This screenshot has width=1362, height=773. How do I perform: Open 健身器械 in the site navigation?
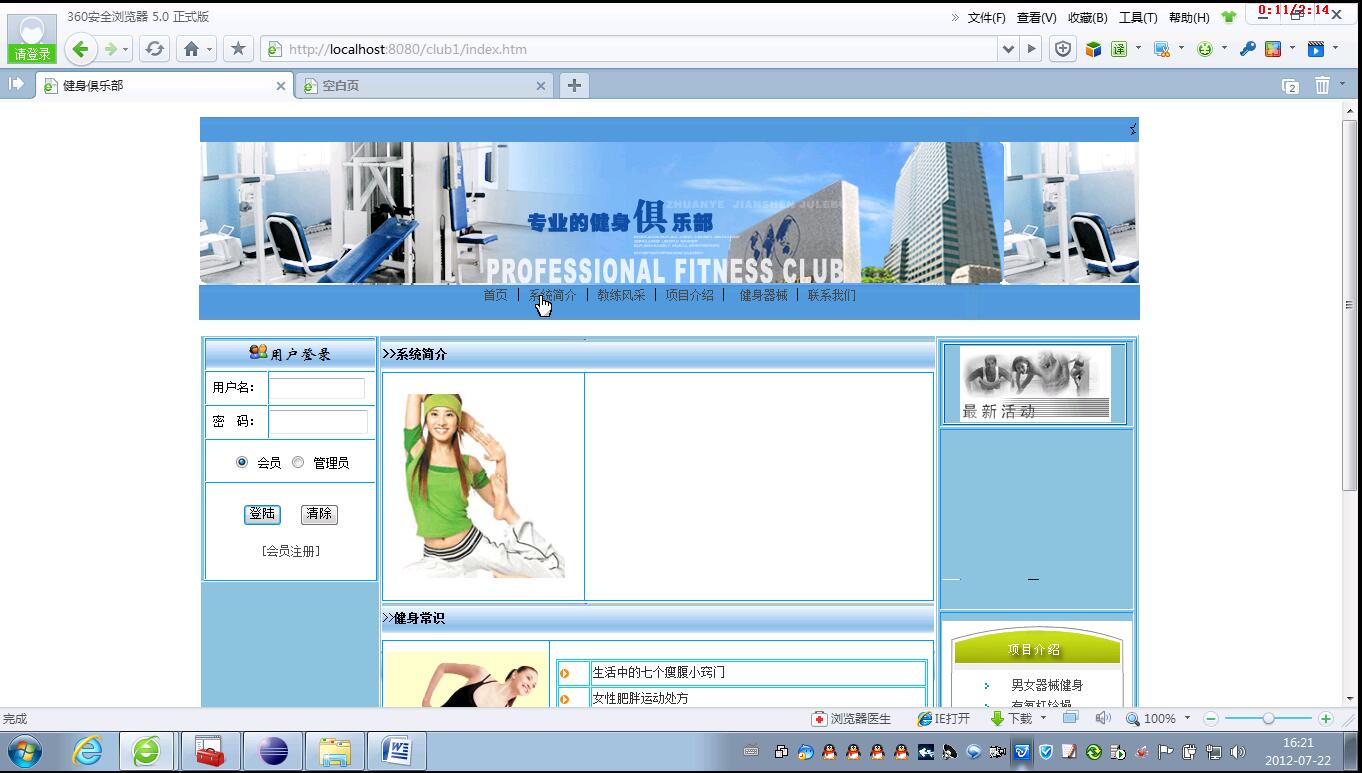click(763, 295)
